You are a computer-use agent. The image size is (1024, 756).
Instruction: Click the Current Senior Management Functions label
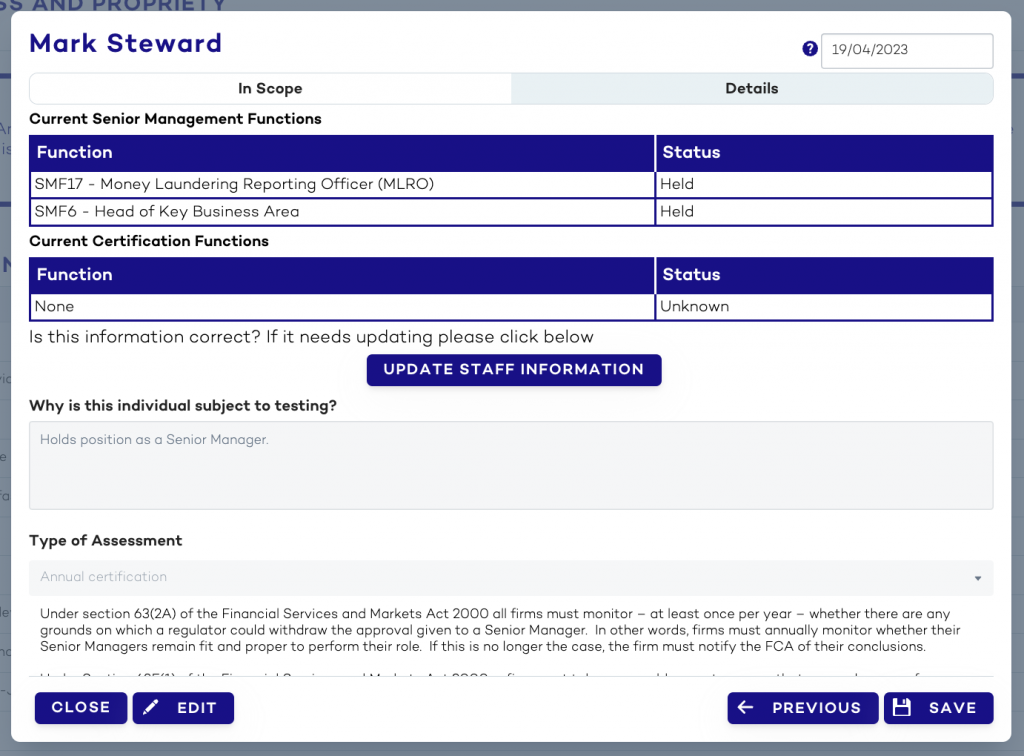coord(175,119)
